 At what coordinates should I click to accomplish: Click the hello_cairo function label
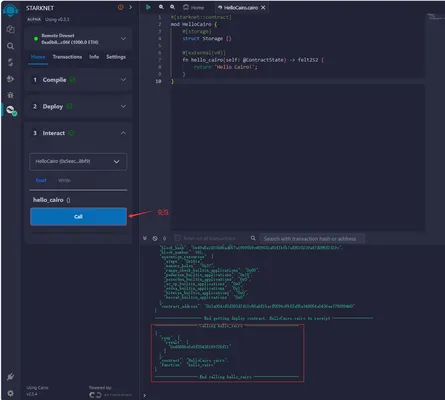48,200
